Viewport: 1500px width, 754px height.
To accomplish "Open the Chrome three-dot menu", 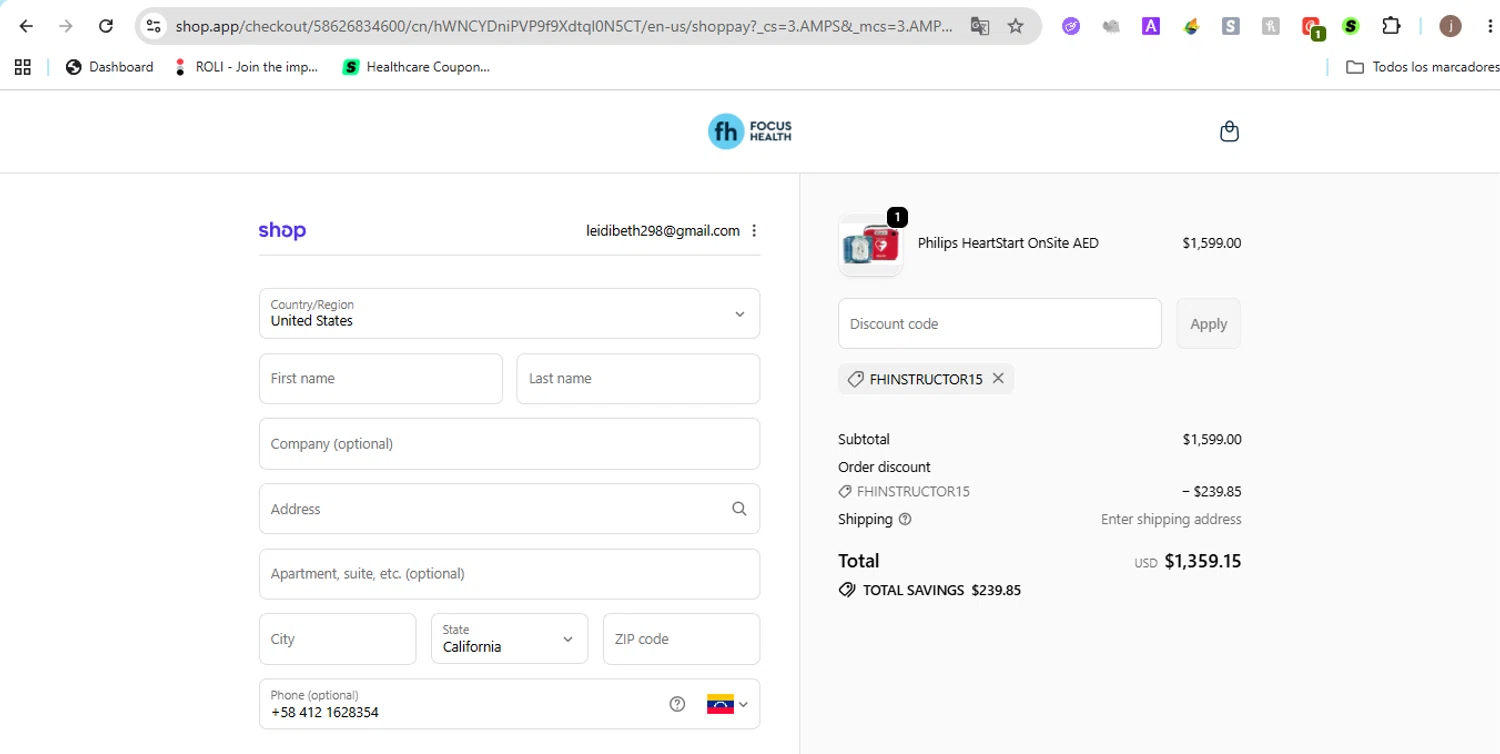I will pos(1489,26).
